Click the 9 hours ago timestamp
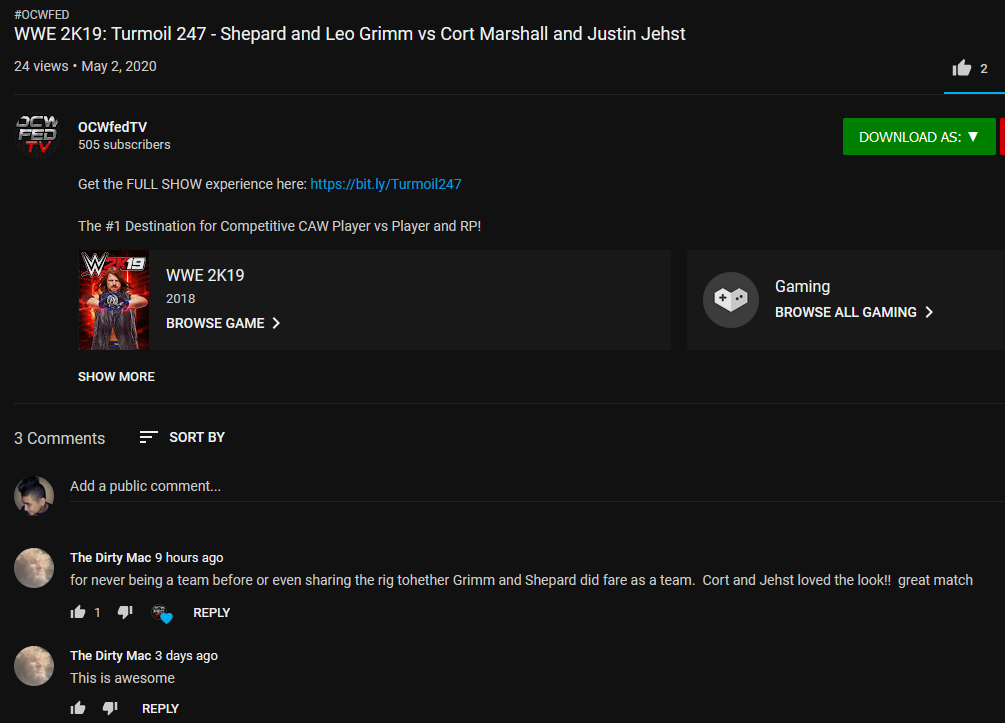 [189, 558]
